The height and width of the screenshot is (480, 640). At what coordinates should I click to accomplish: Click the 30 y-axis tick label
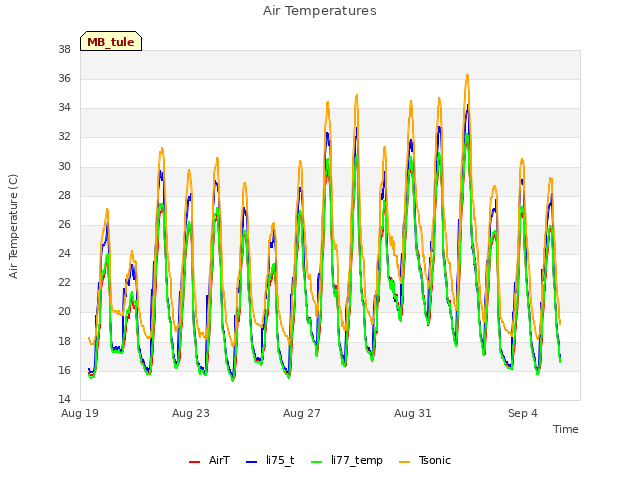coord(64,167)
